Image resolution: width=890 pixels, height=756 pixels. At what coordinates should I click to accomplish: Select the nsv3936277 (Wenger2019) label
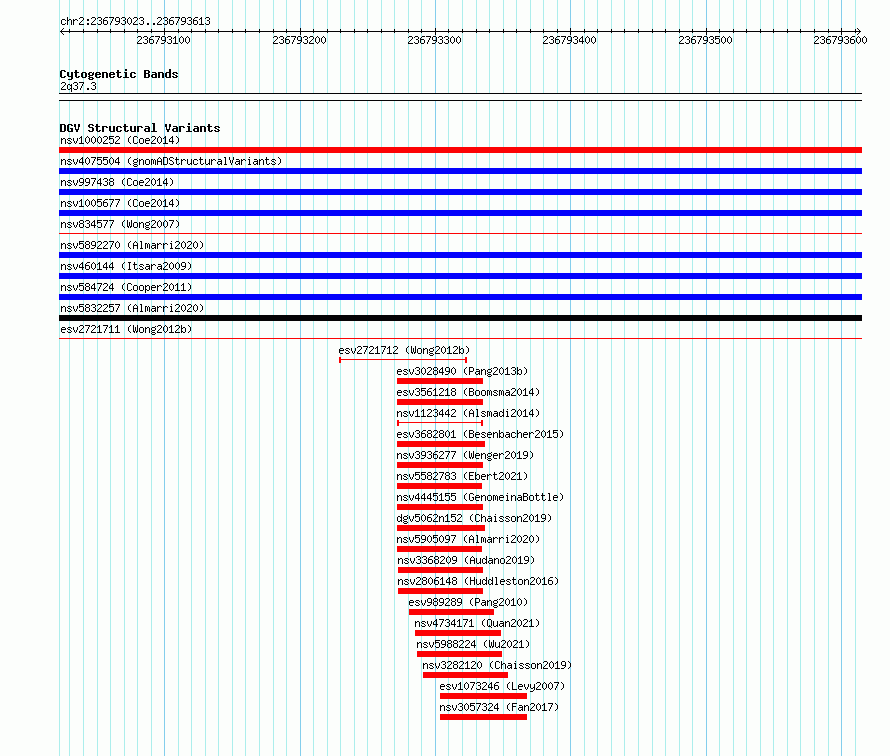point(465,455)
